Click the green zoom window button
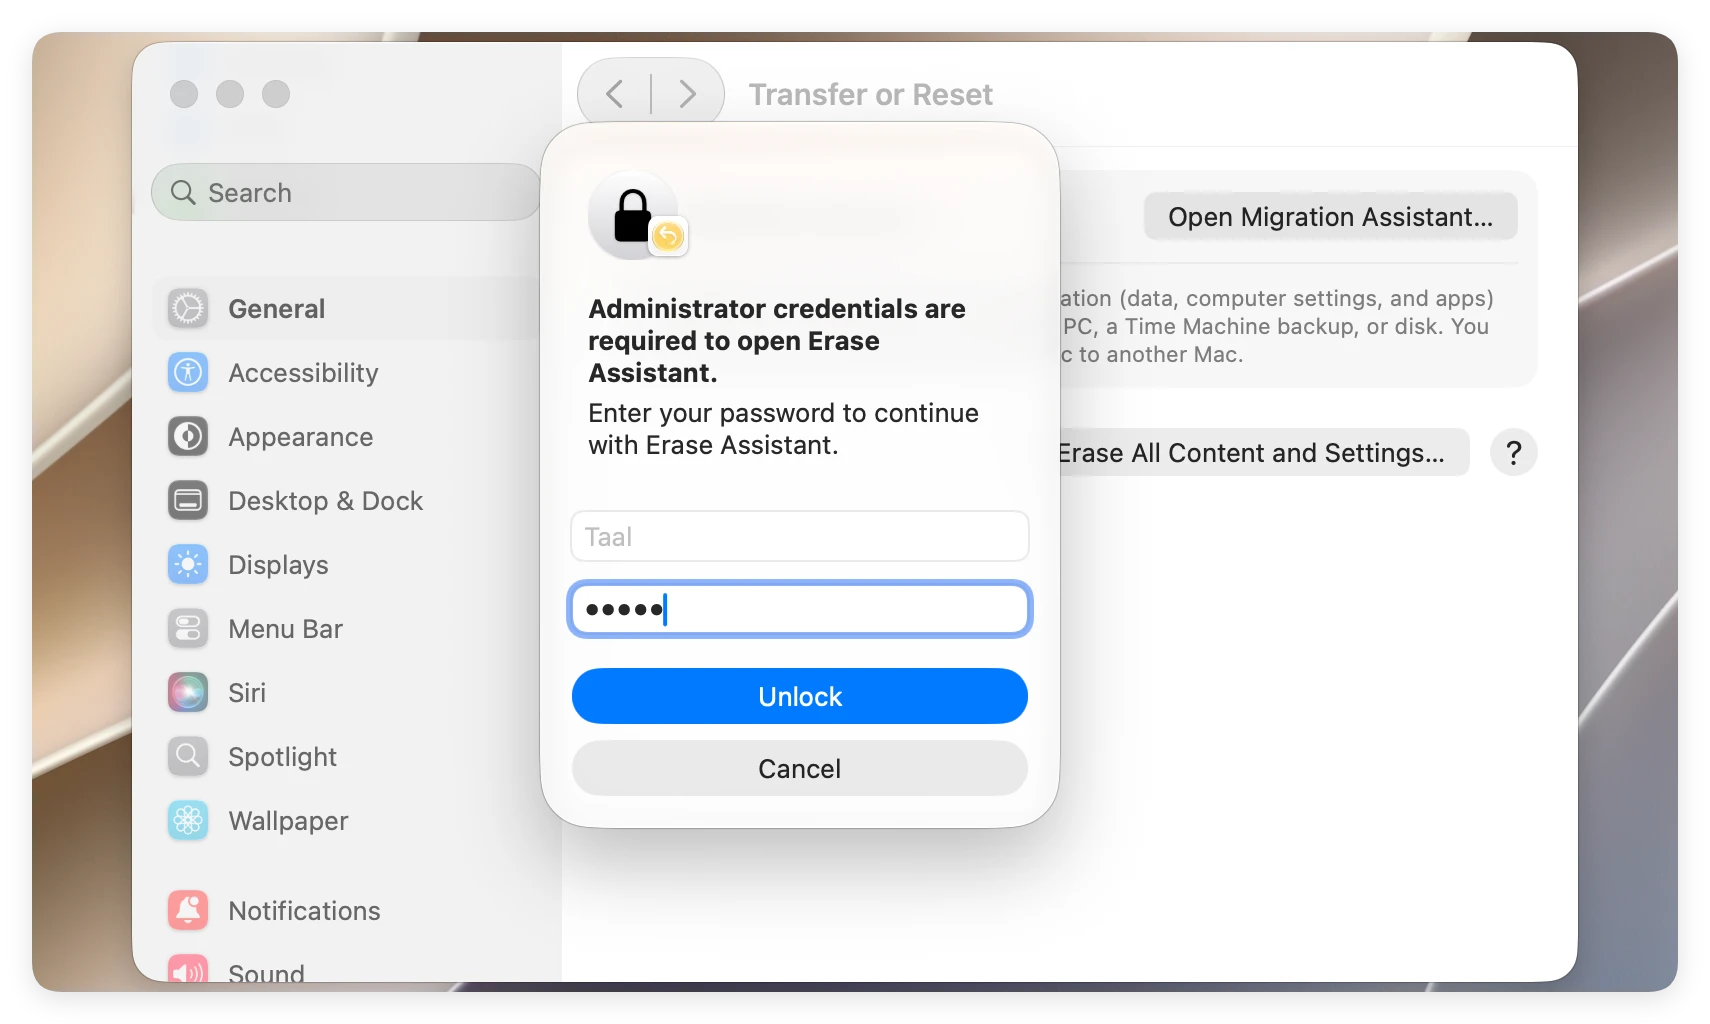The width and height of the screenshot is (1710, 1024). click(276, 94)
